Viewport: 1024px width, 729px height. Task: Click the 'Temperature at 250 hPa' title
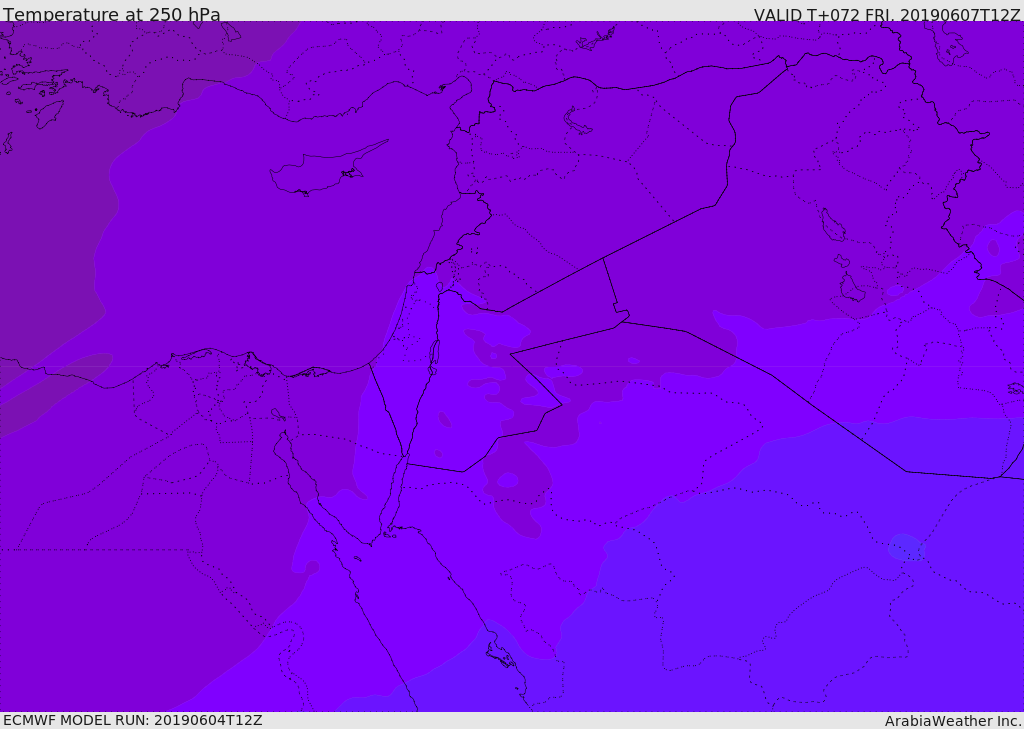pyautogui.click(x=112, y=14)
